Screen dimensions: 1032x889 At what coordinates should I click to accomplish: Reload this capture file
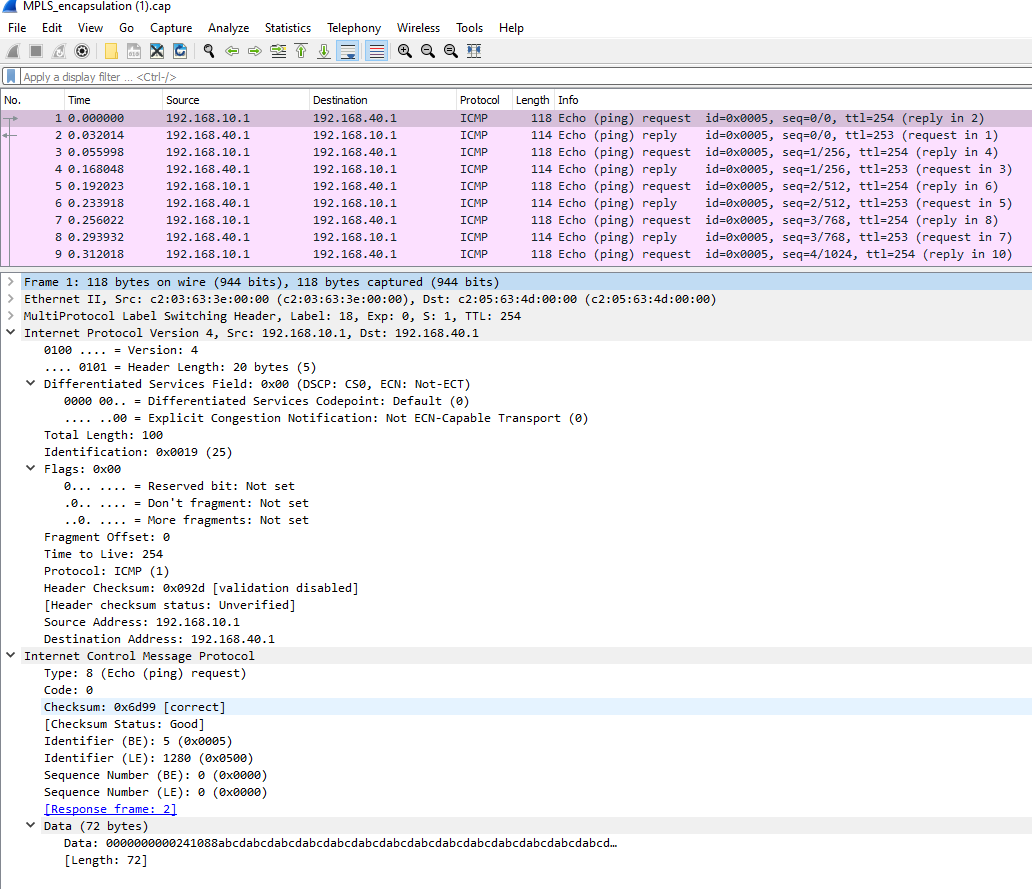179,51
